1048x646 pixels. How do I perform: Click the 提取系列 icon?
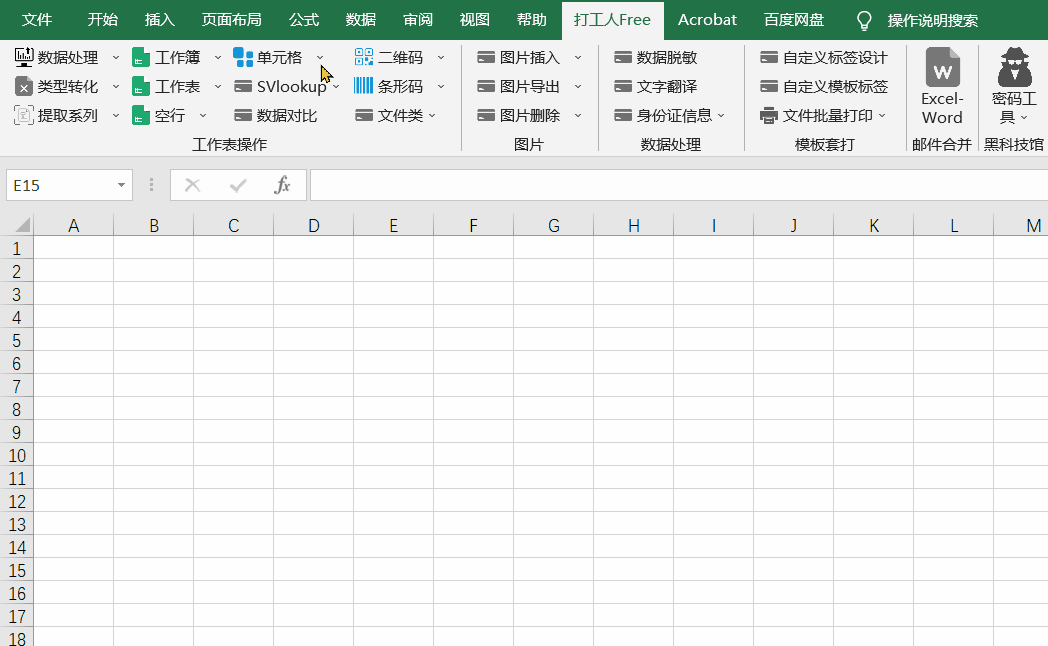click(23, 116)
